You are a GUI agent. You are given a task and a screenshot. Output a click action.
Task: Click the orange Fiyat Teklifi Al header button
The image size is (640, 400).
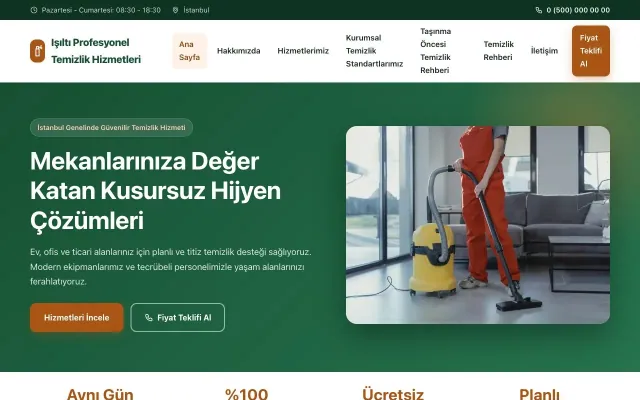[591, 51]
